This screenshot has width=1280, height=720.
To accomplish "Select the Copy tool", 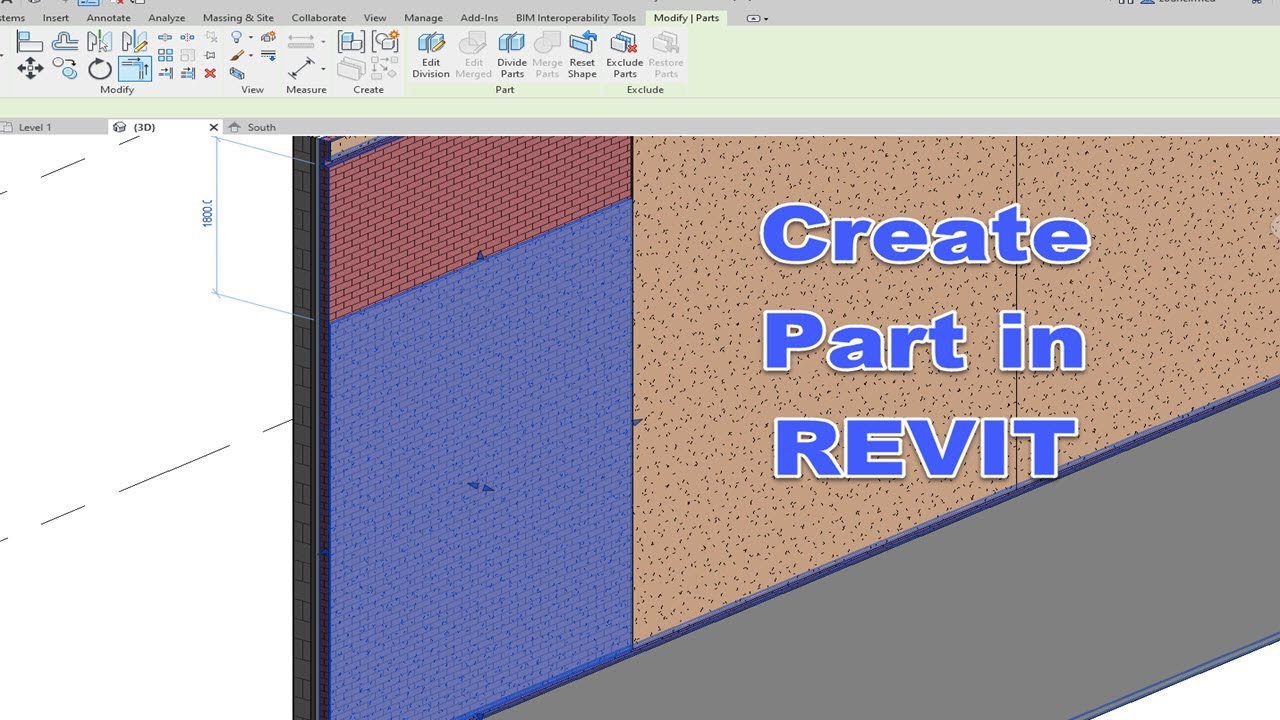I will tap(65, 69).
